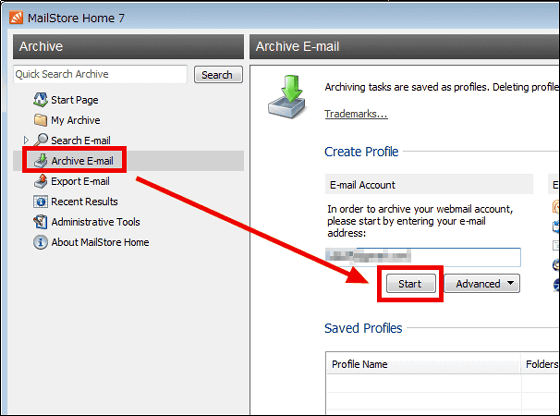Open Recent Results in sidebar
The height and width of the screenshot is (416, 560).
(x=84, y=201)
